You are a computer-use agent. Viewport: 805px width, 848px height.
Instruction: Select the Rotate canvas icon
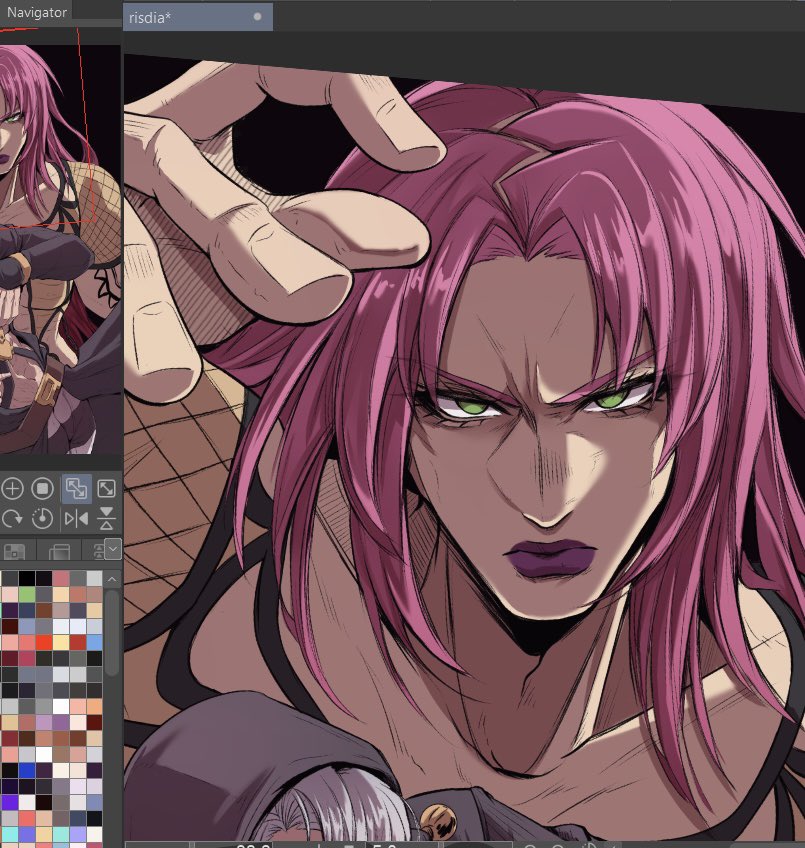13,518
